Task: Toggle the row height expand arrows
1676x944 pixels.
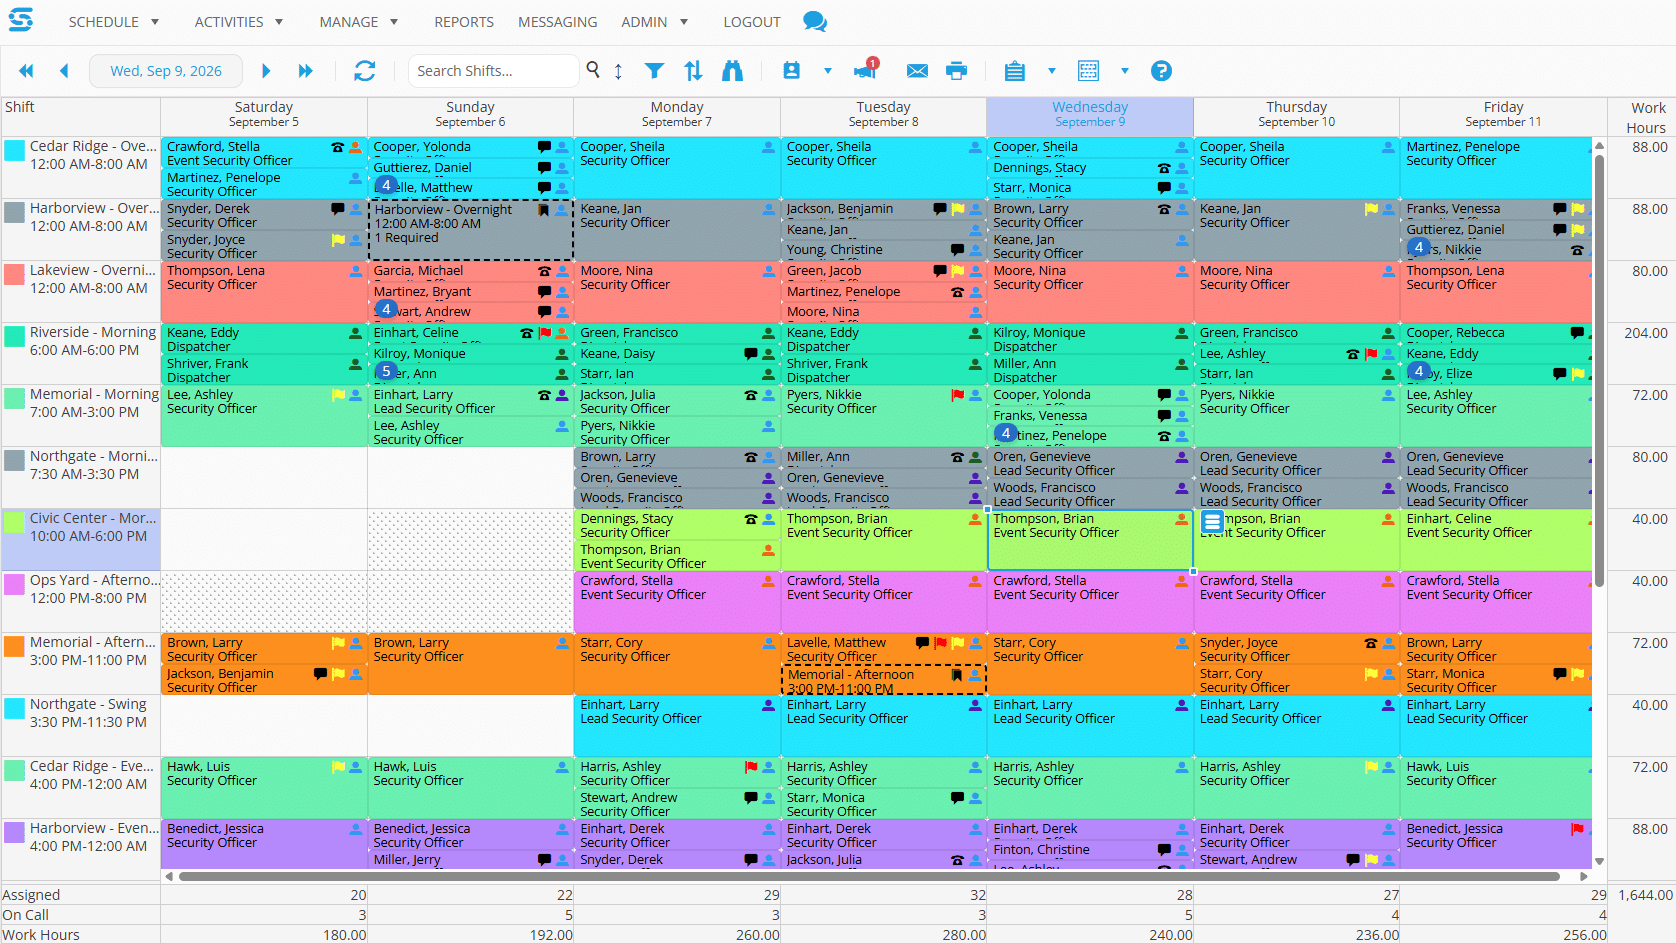Action: (618, 71)
